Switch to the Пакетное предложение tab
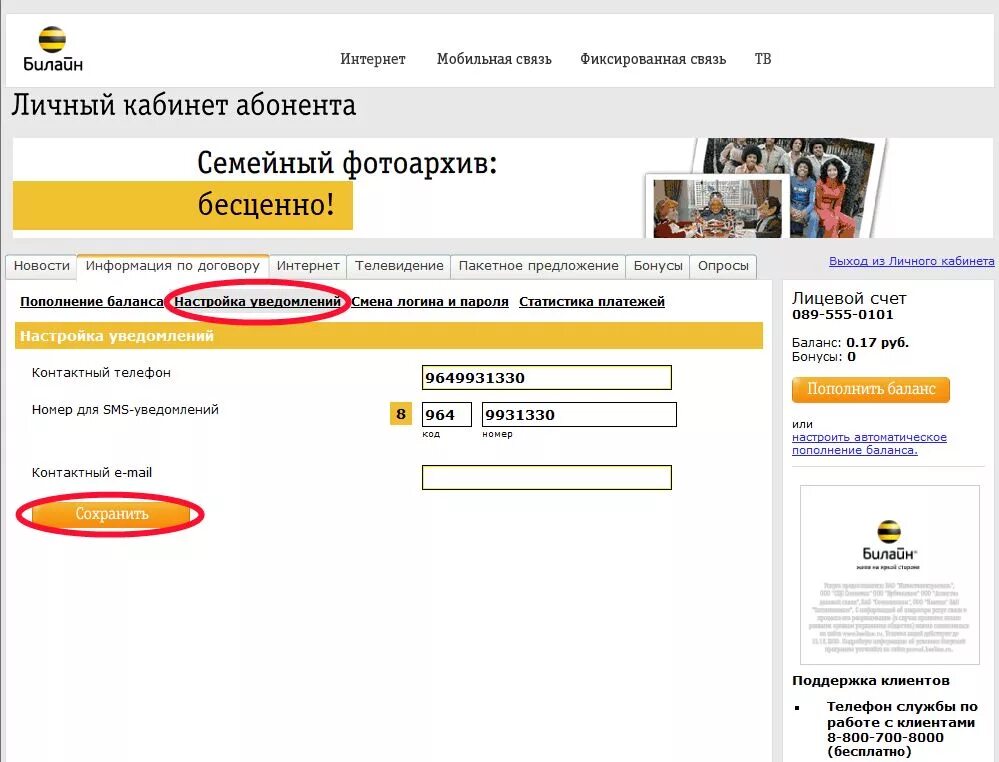 [x=538, y=266]
